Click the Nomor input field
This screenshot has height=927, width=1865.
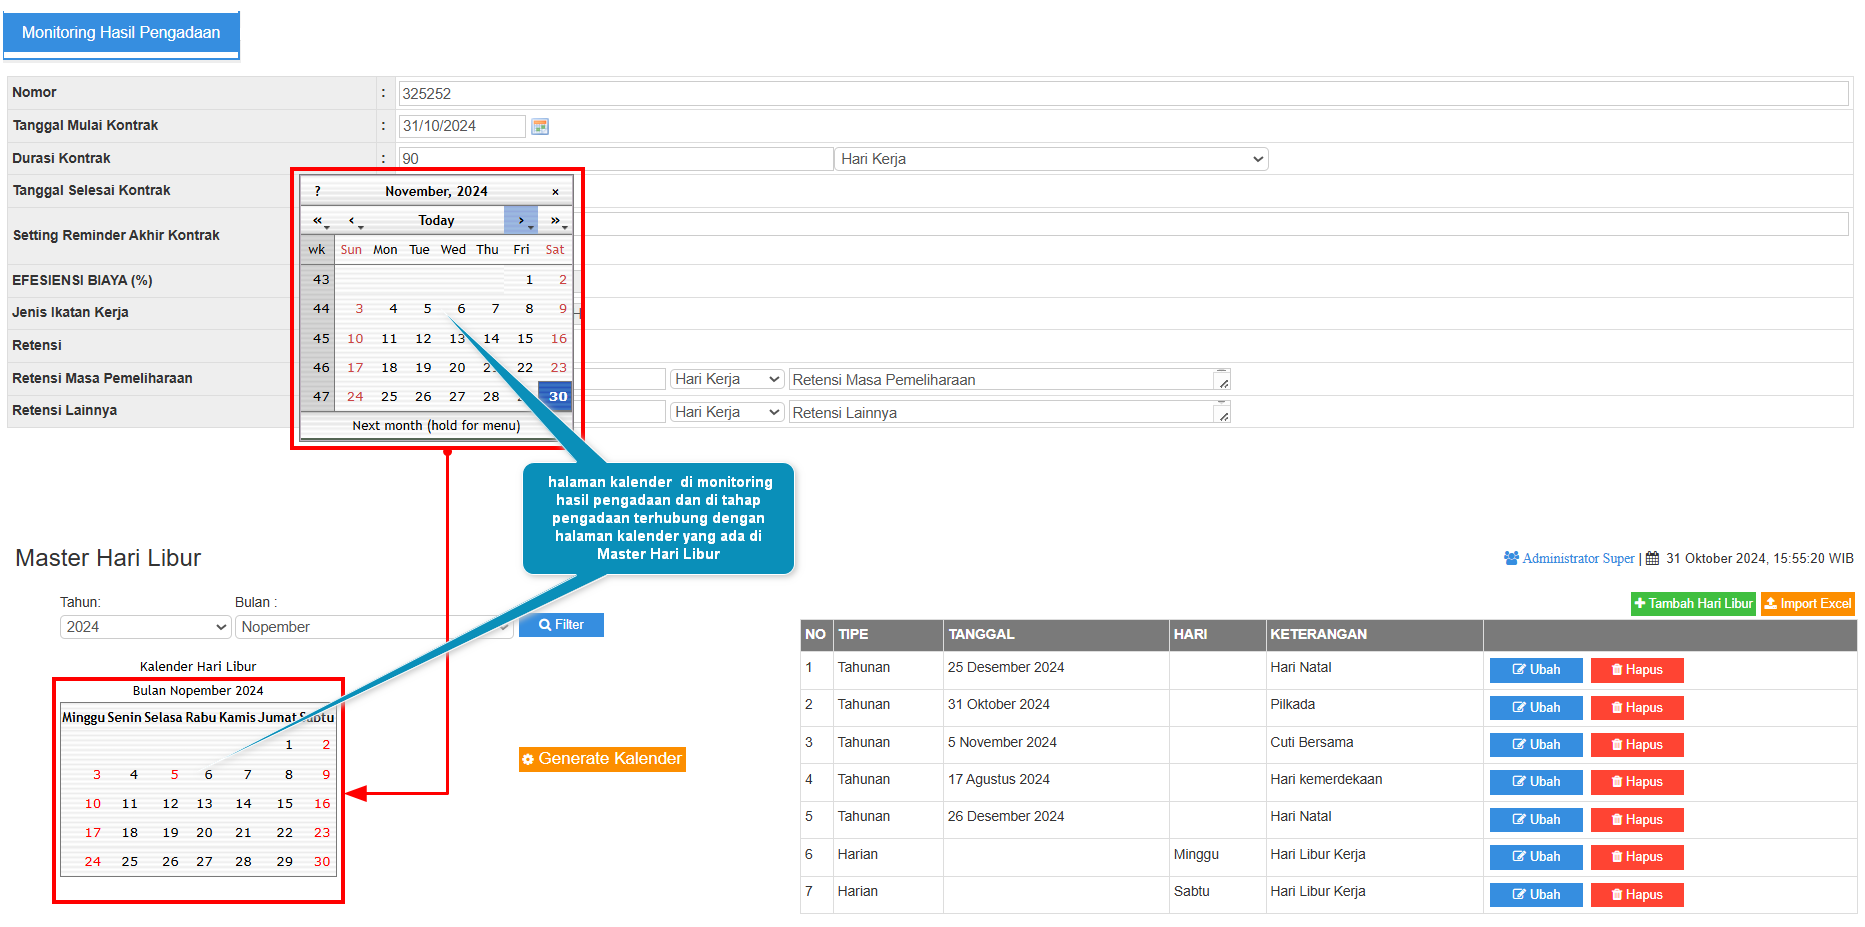tap(1122, 94)
